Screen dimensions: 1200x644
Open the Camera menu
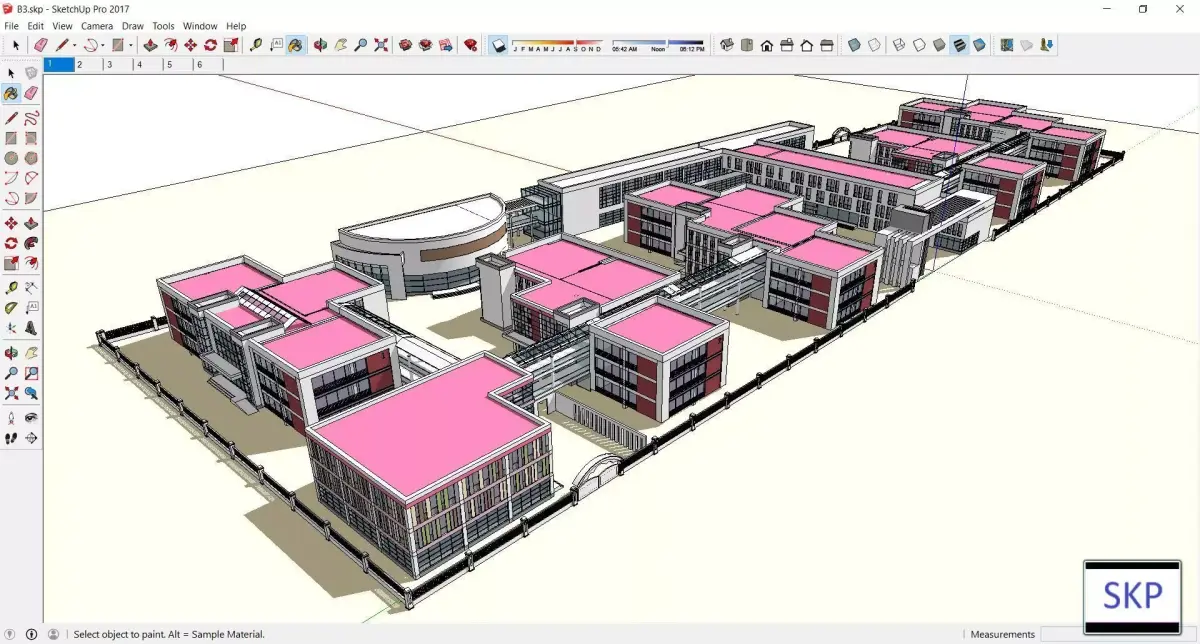tap(97, 26)
